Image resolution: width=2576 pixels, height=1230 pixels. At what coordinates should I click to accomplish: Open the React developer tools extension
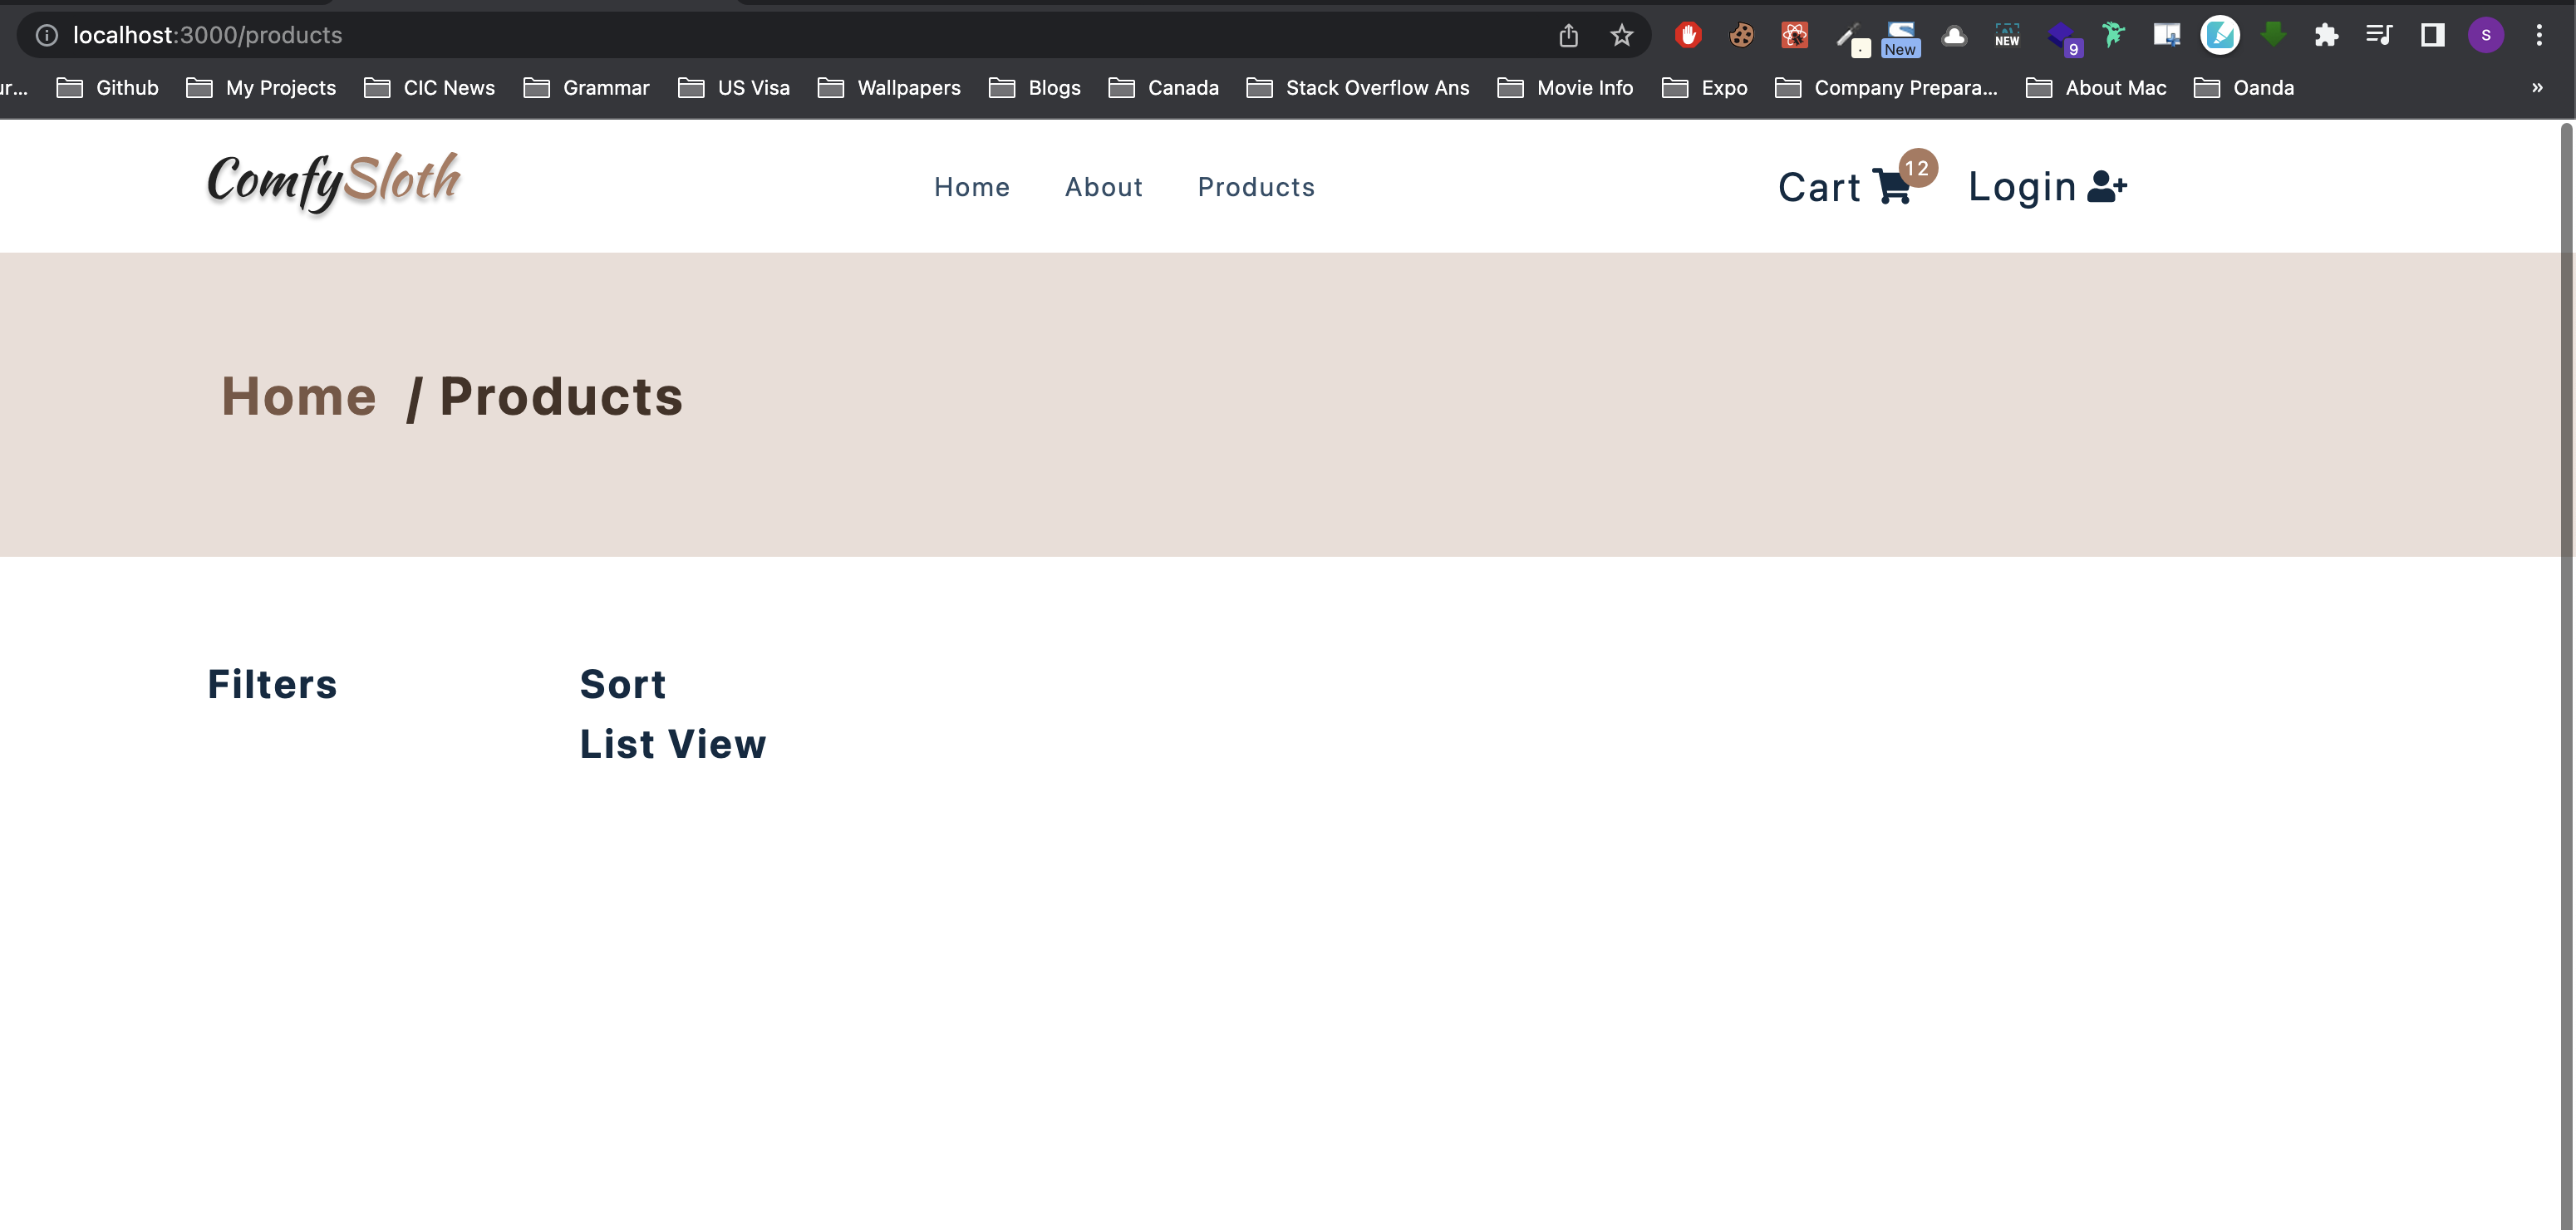[x=1794, y=36]
